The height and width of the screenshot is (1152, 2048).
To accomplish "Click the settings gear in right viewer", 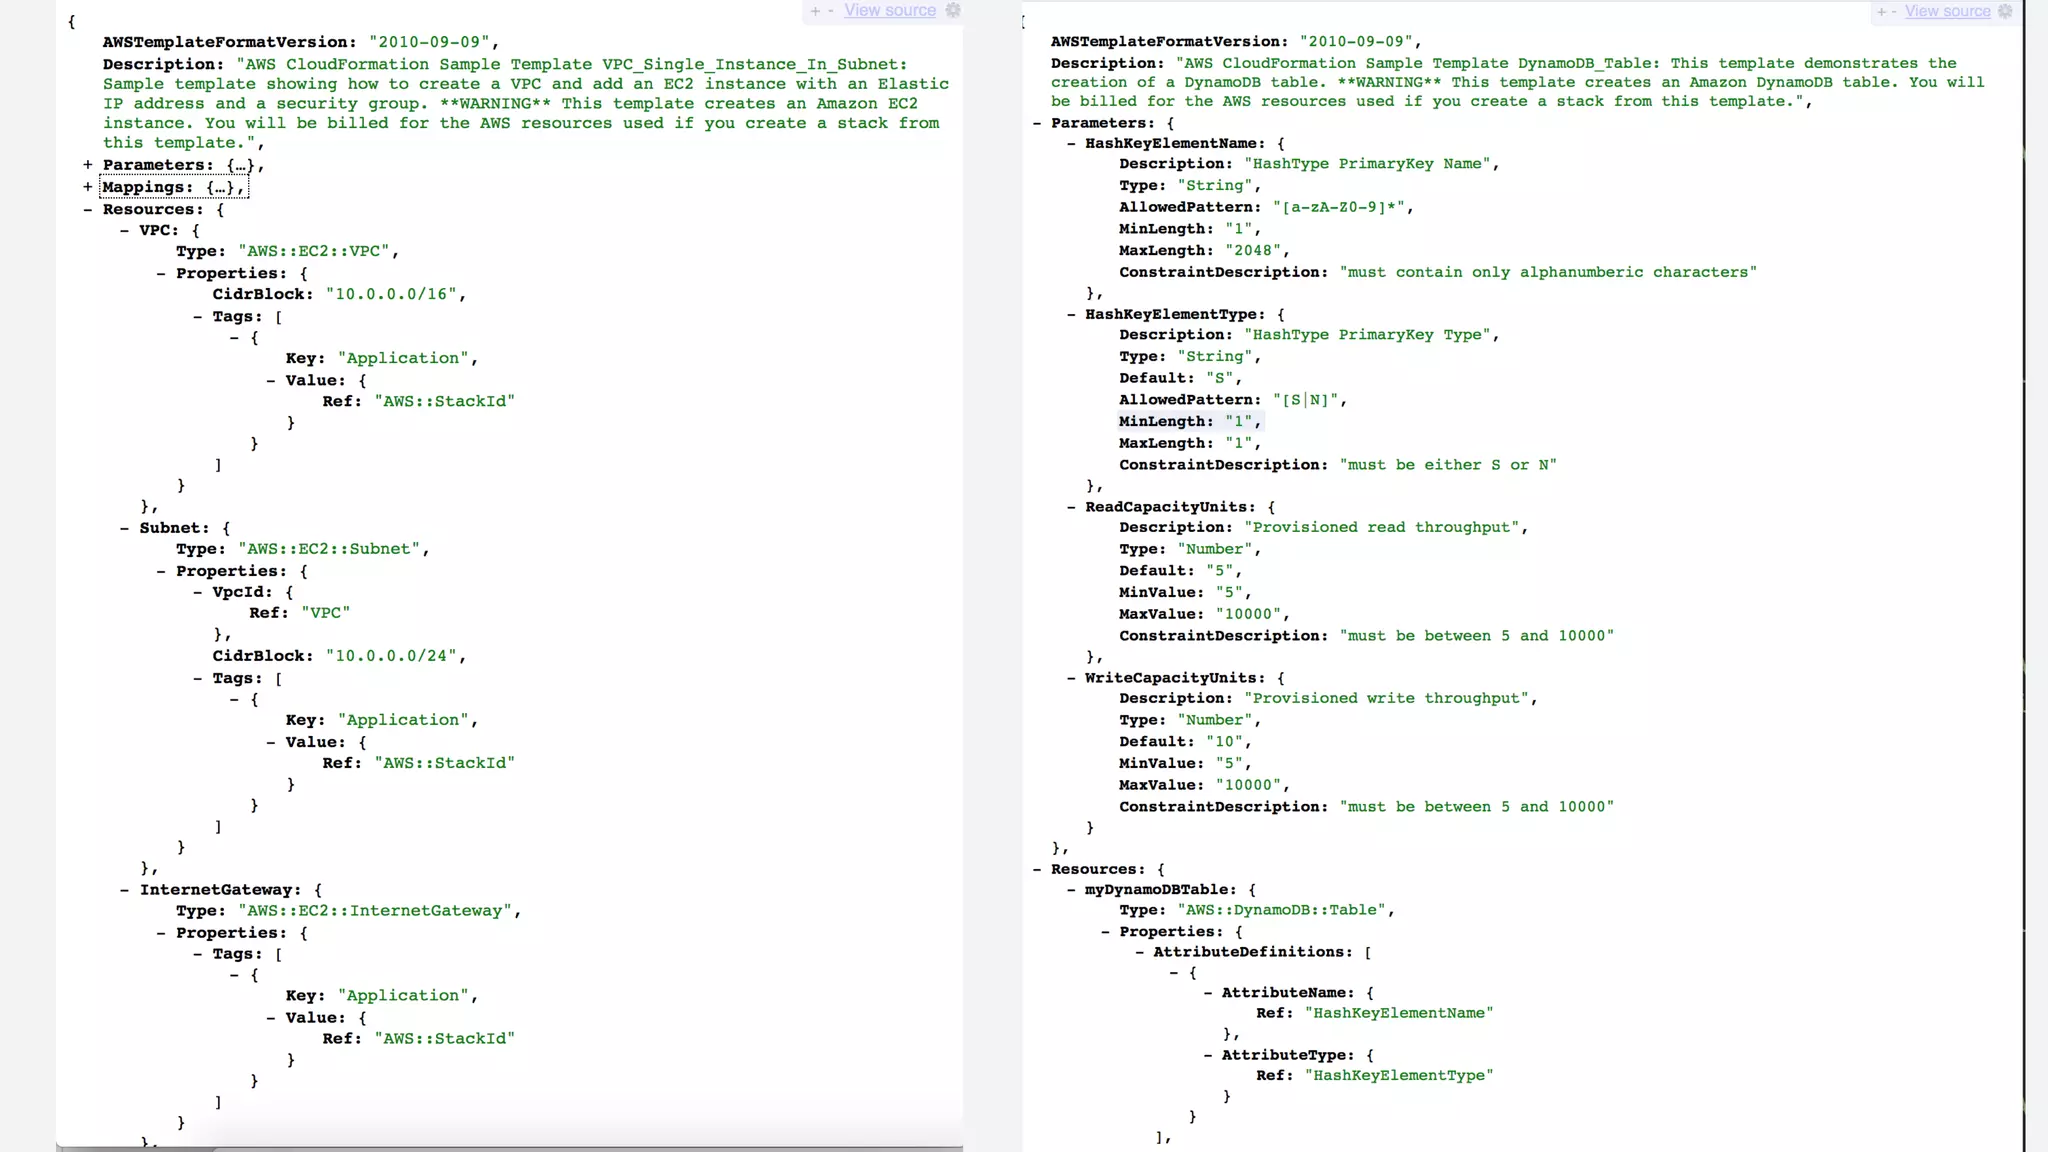I will 2004,11.
